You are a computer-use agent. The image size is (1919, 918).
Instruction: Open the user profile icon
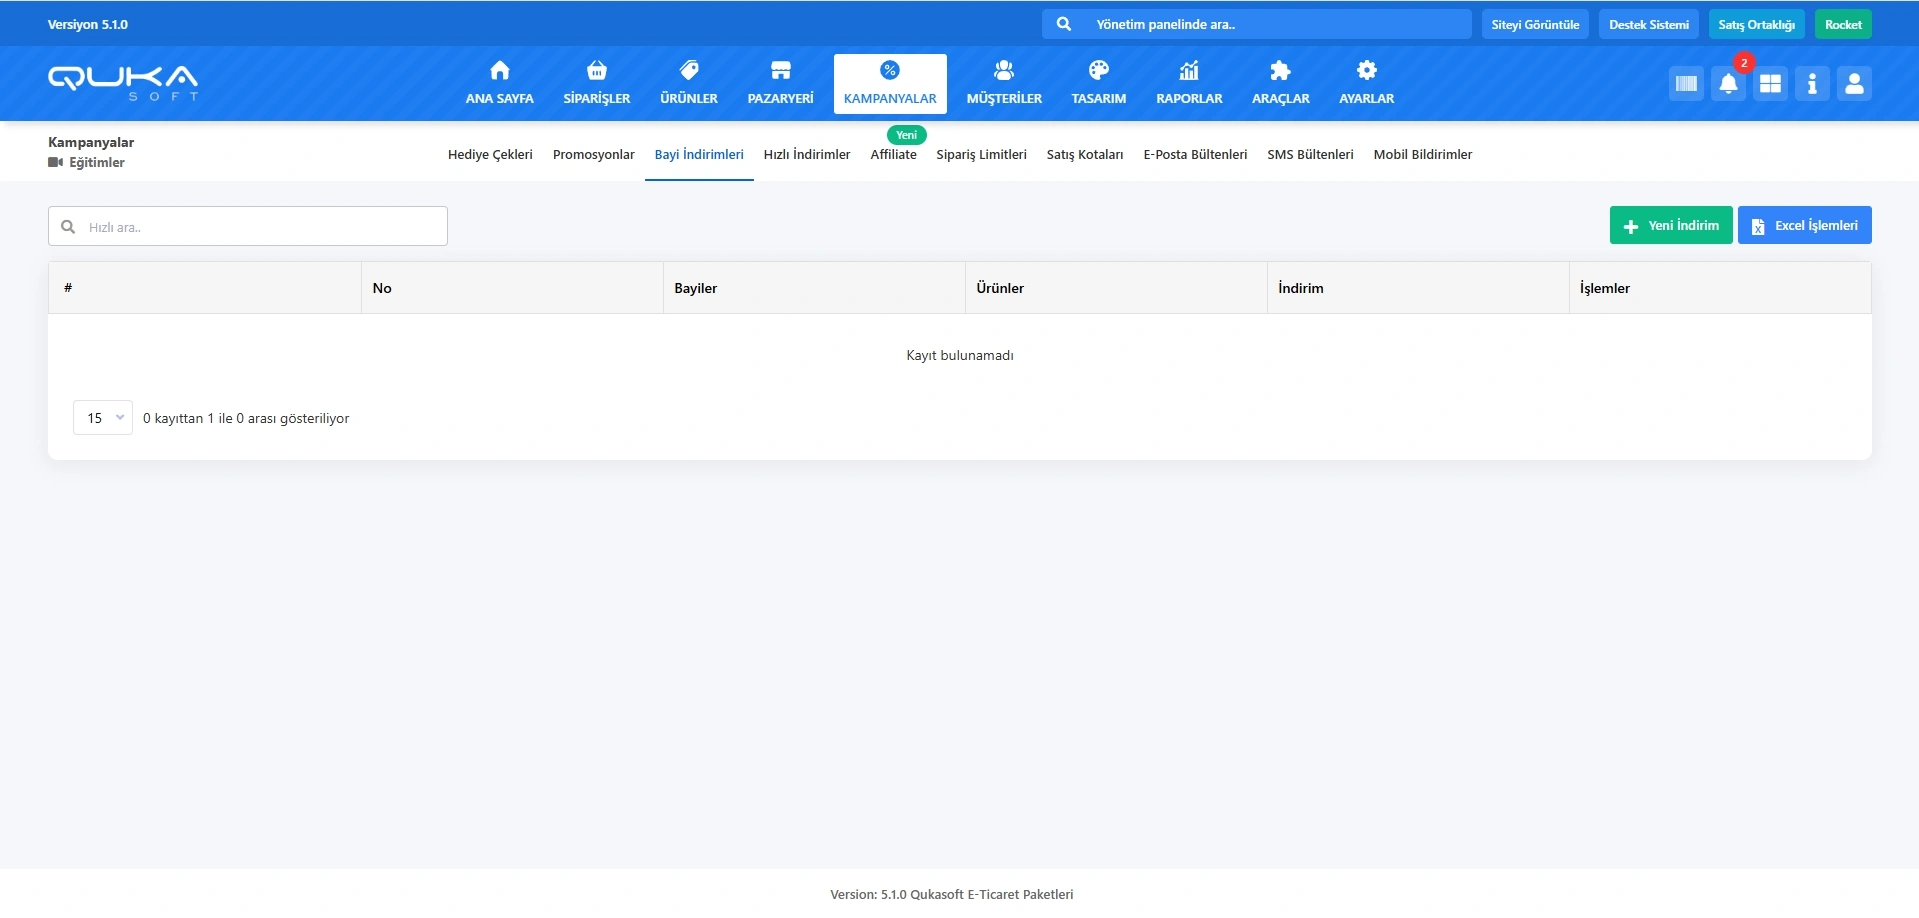tap(1854, 84)
